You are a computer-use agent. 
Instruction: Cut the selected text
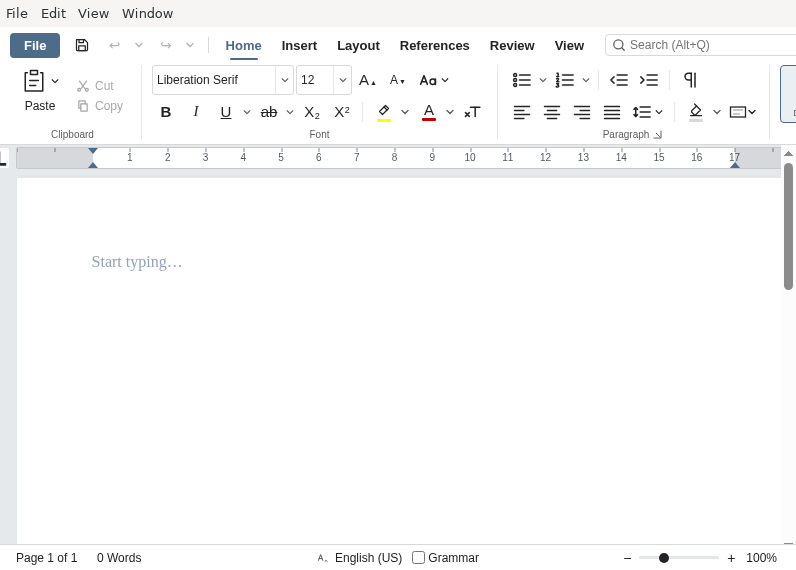(95, 86)
